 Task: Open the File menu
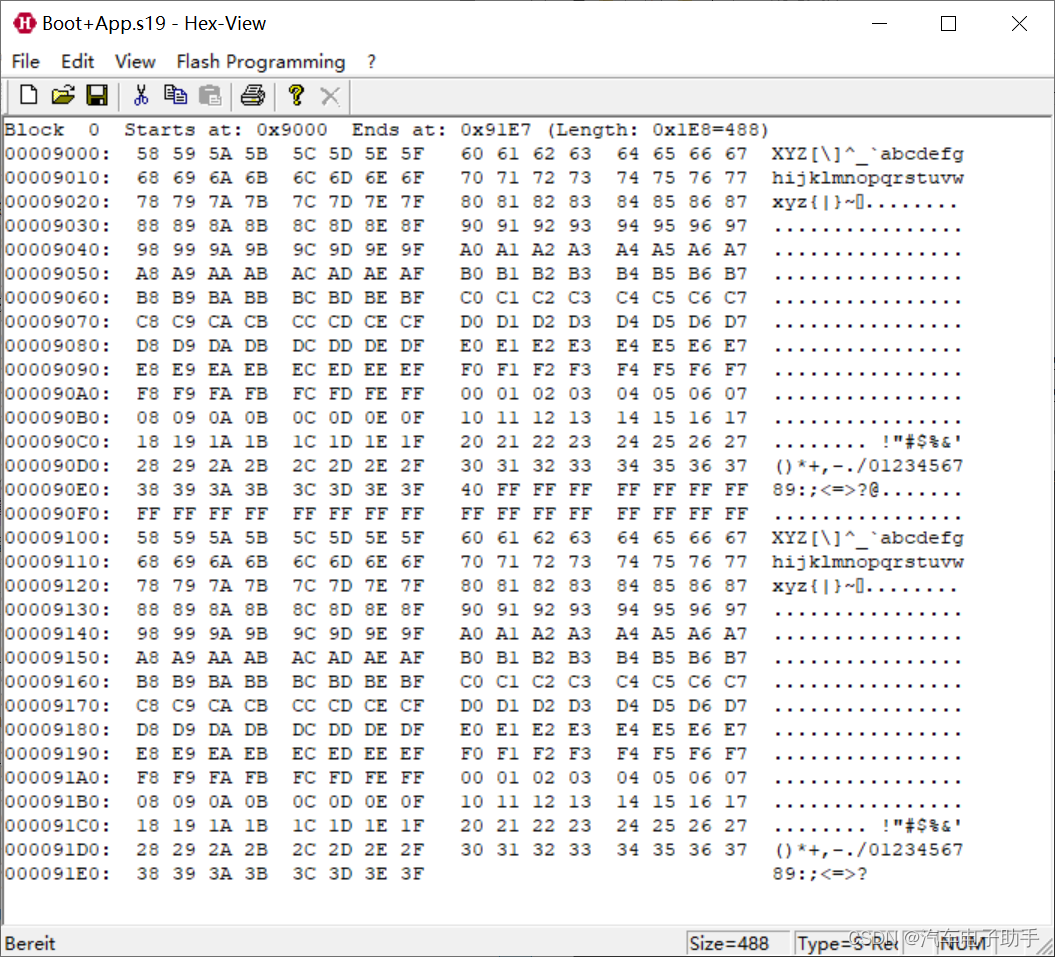(x=26, y=61)
